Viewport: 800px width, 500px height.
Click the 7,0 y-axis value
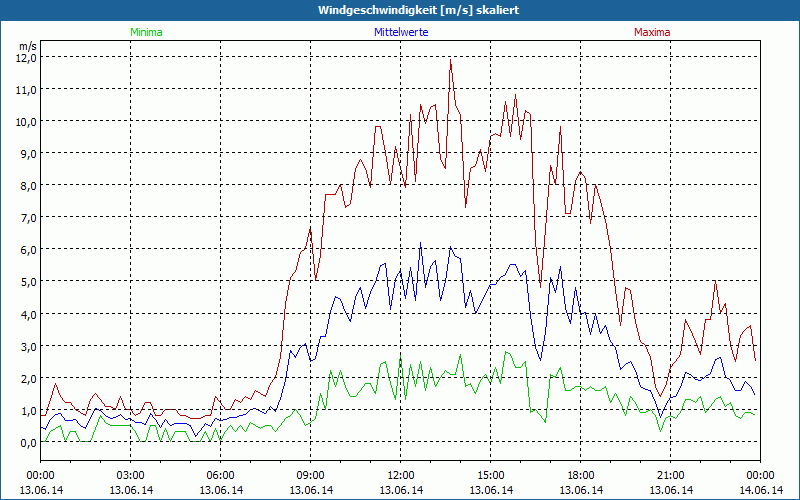point(28,218)
